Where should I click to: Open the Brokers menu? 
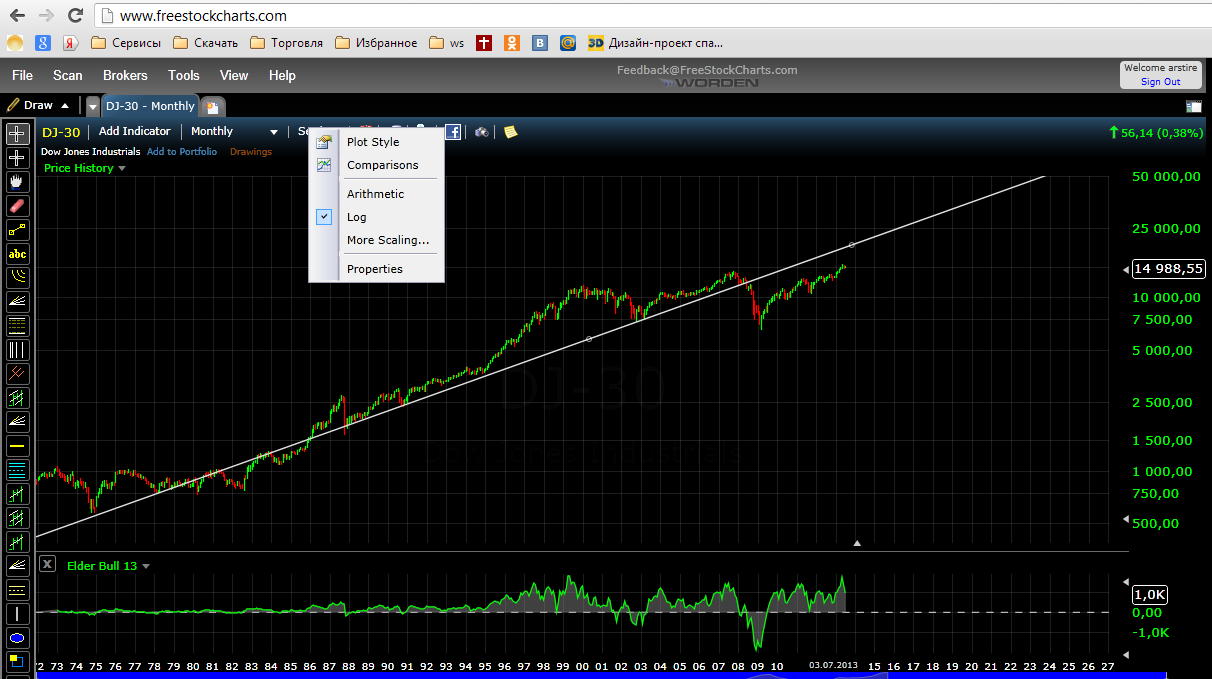[125, 75]
